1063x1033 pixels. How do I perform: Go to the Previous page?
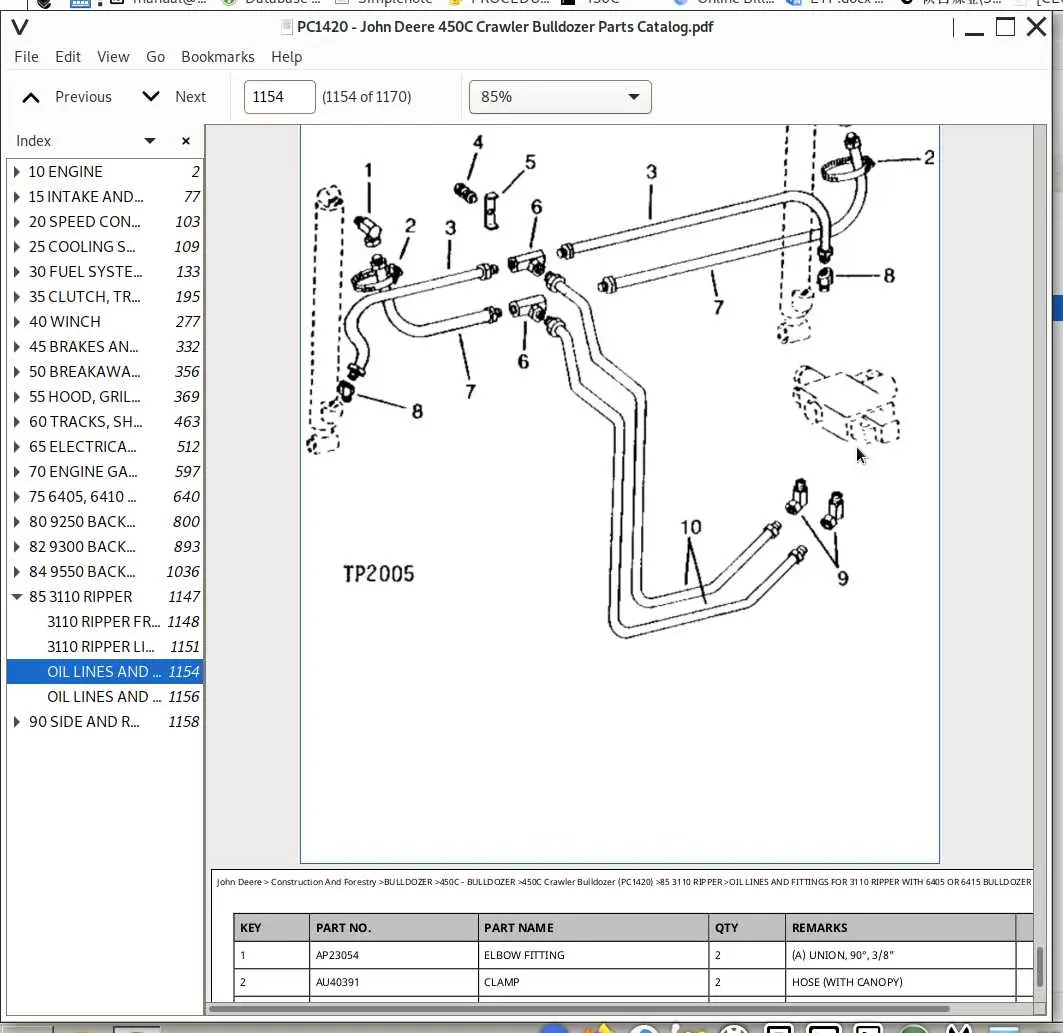(67, 97)
